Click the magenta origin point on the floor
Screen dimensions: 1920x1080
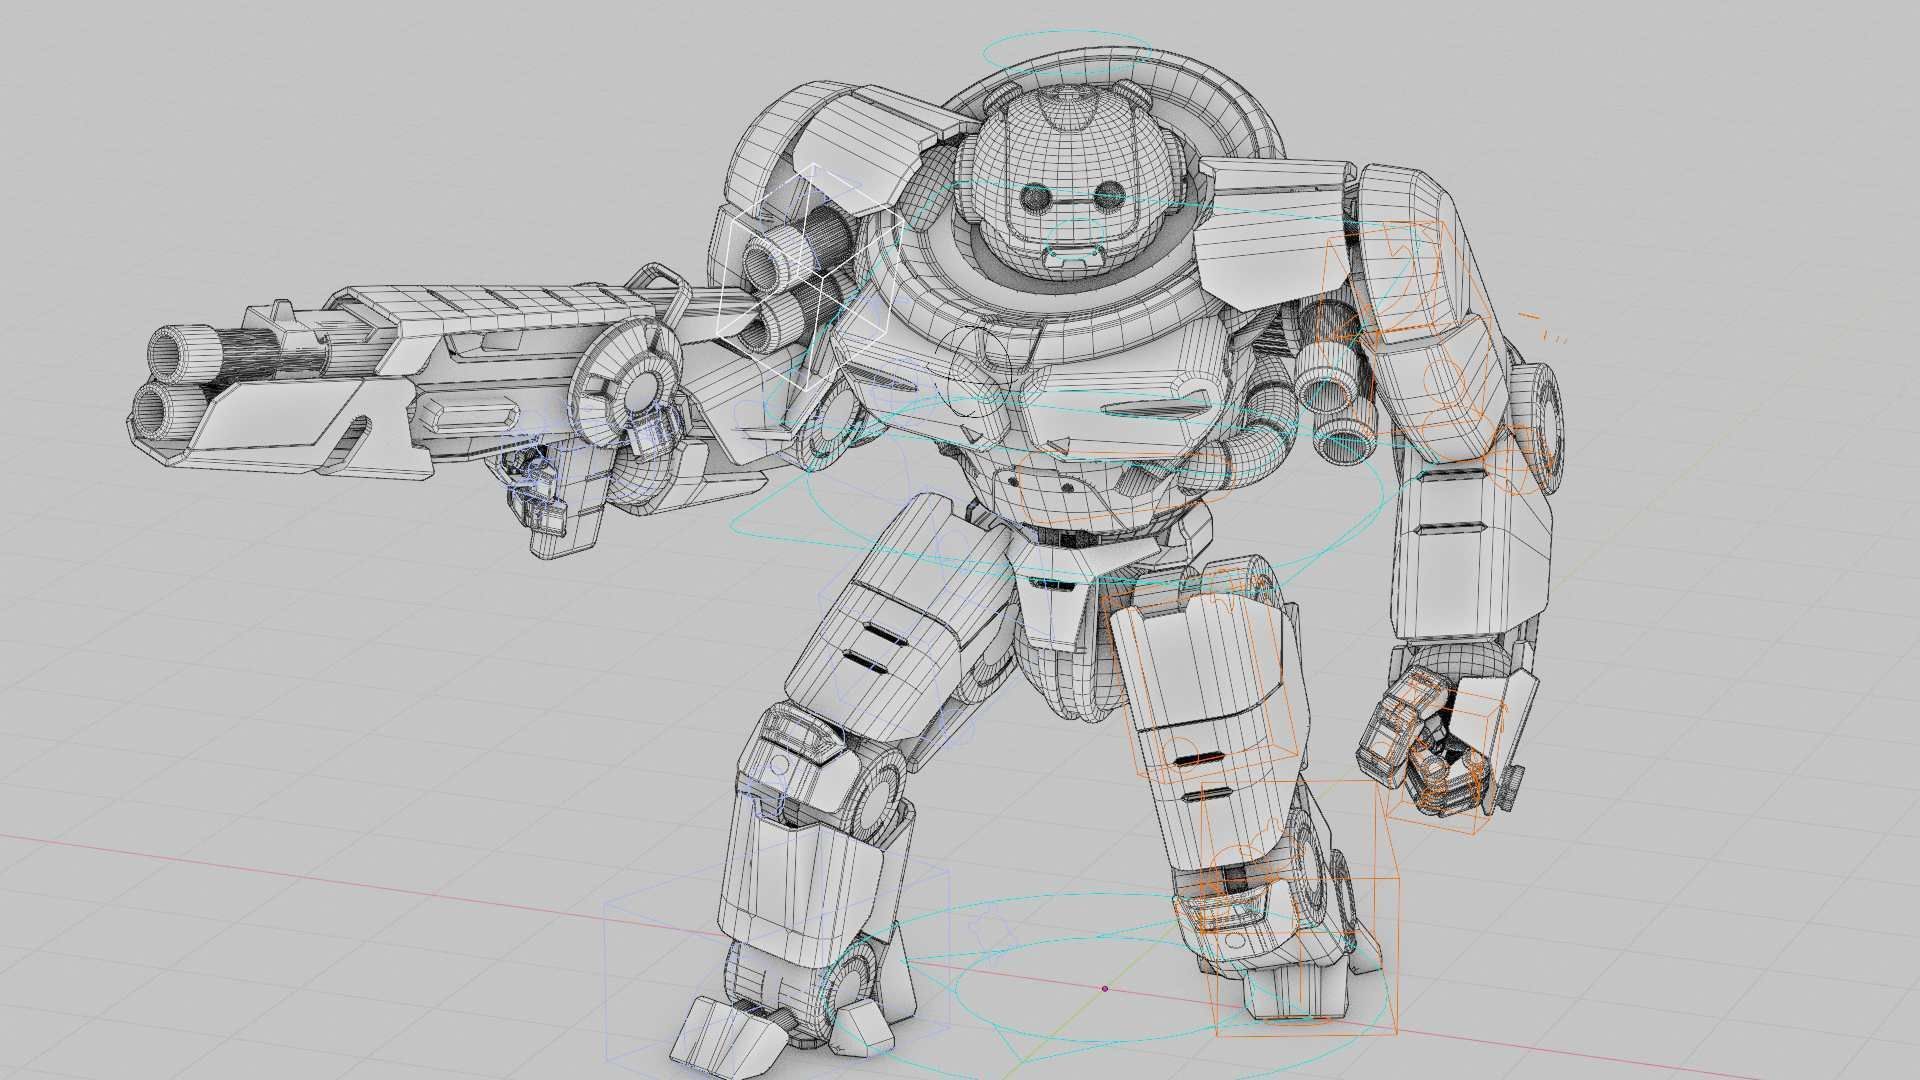tap(1105, 989)
